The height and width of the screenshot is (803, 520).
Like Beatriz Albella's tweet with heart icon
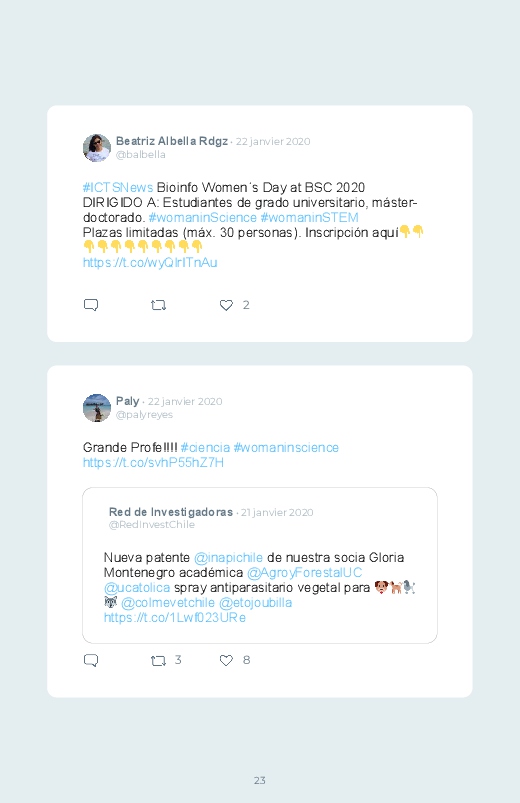226,305
